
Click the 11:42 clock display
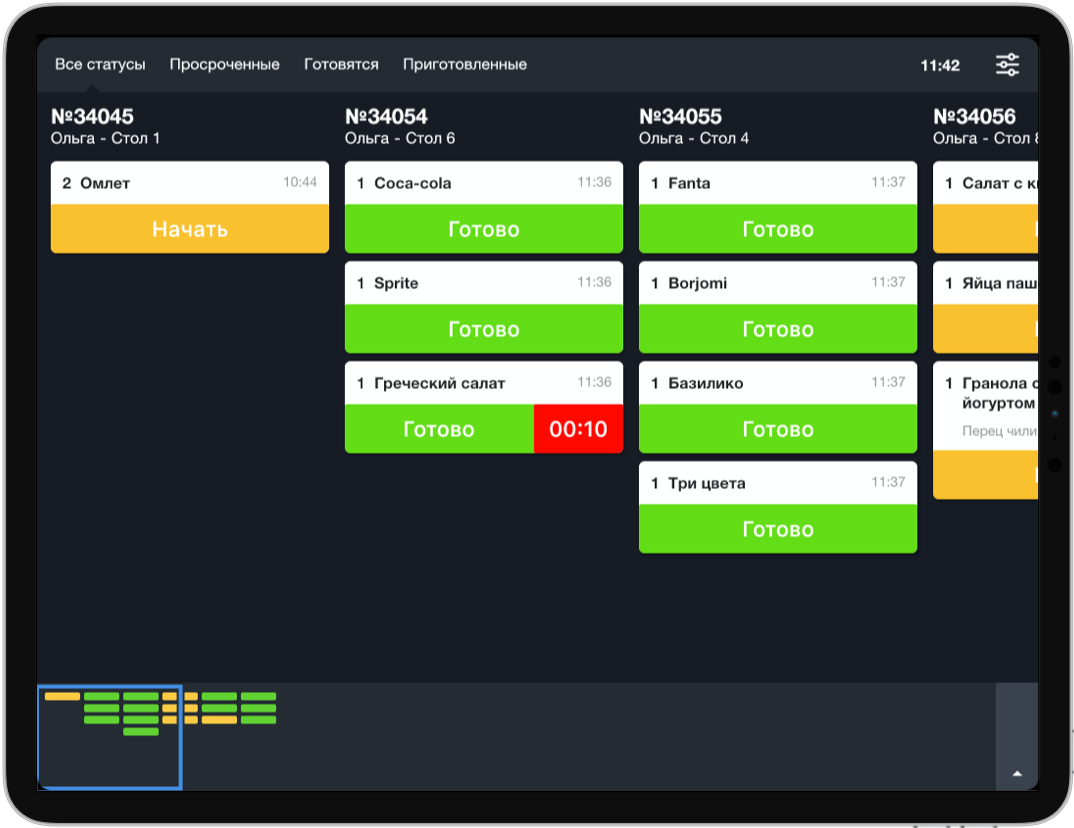(x=941, y=64)
